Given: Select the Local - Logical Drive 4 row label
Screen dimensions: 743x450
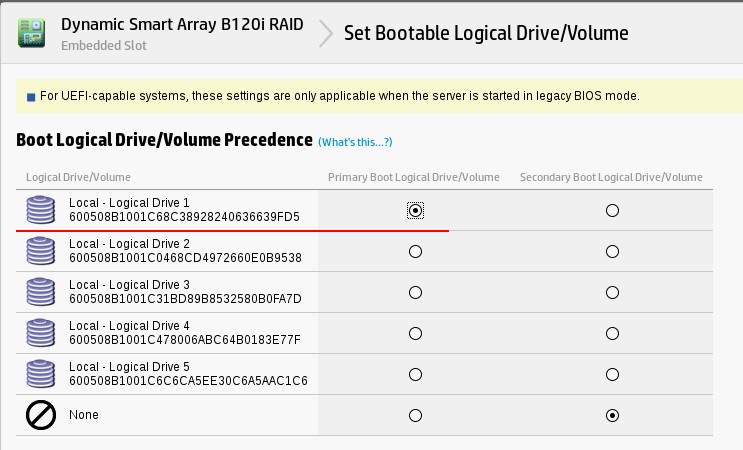Looking at the screenshot, I should pyautogui.click(x=129, y=326).
